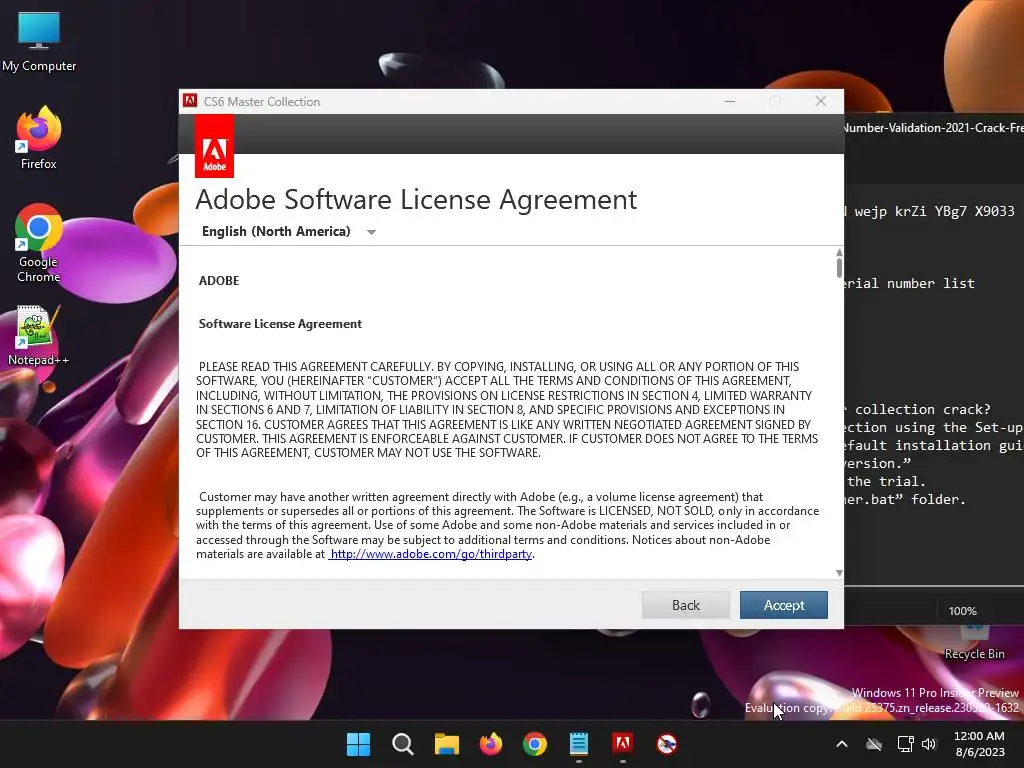This screenshot has width=1024, height=768.
Task: Open the English (North America) language dropdown
Action: click(x=289, y=231)
